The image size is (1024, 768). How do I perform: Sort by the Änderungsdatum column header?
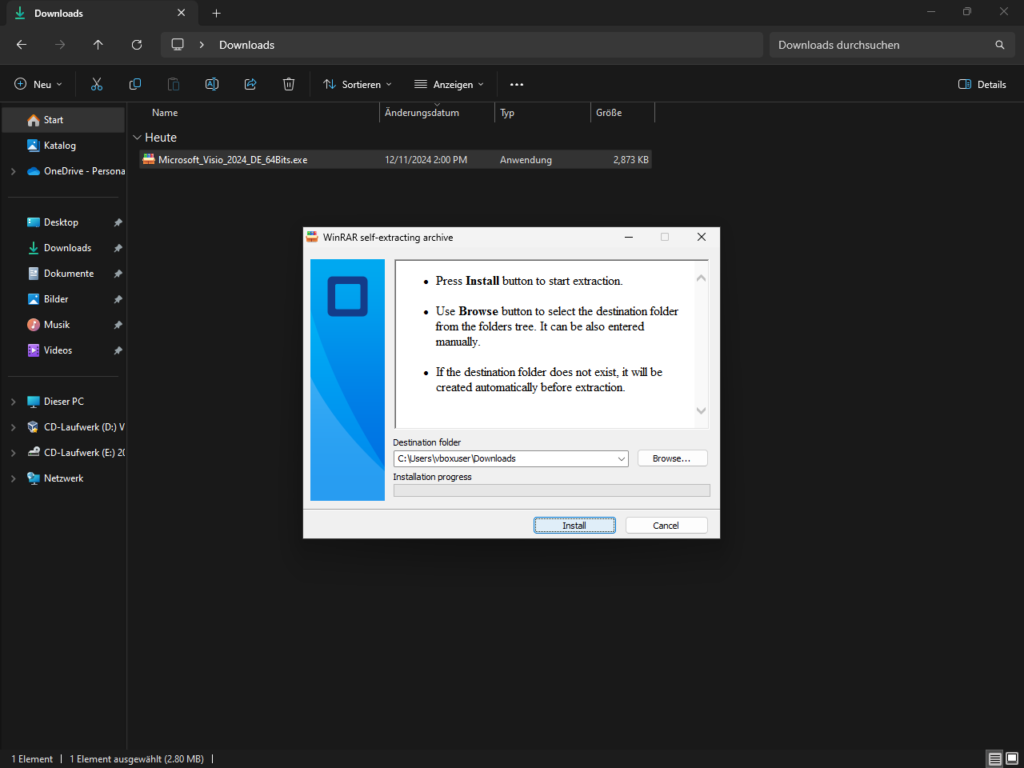click(436, 113)
